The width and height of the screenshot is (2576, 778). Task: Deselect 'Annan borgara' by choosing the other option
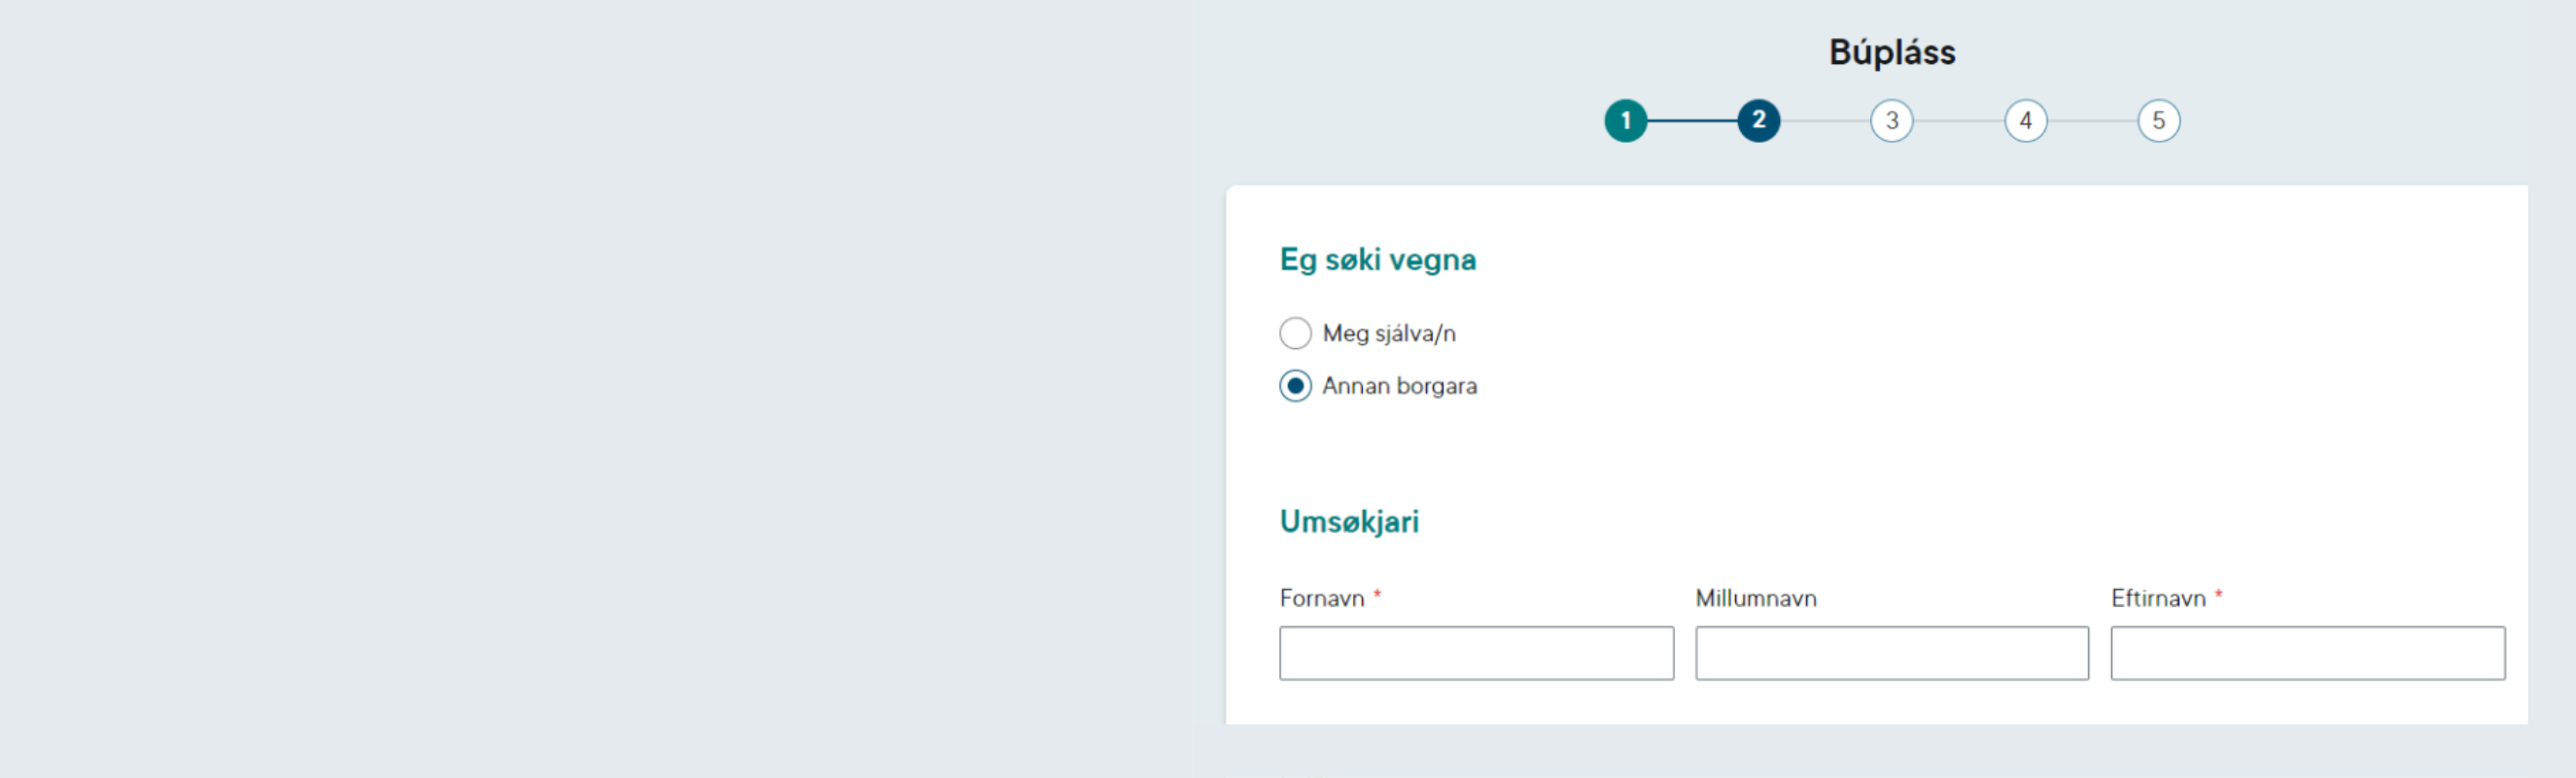pos(1296,333)
